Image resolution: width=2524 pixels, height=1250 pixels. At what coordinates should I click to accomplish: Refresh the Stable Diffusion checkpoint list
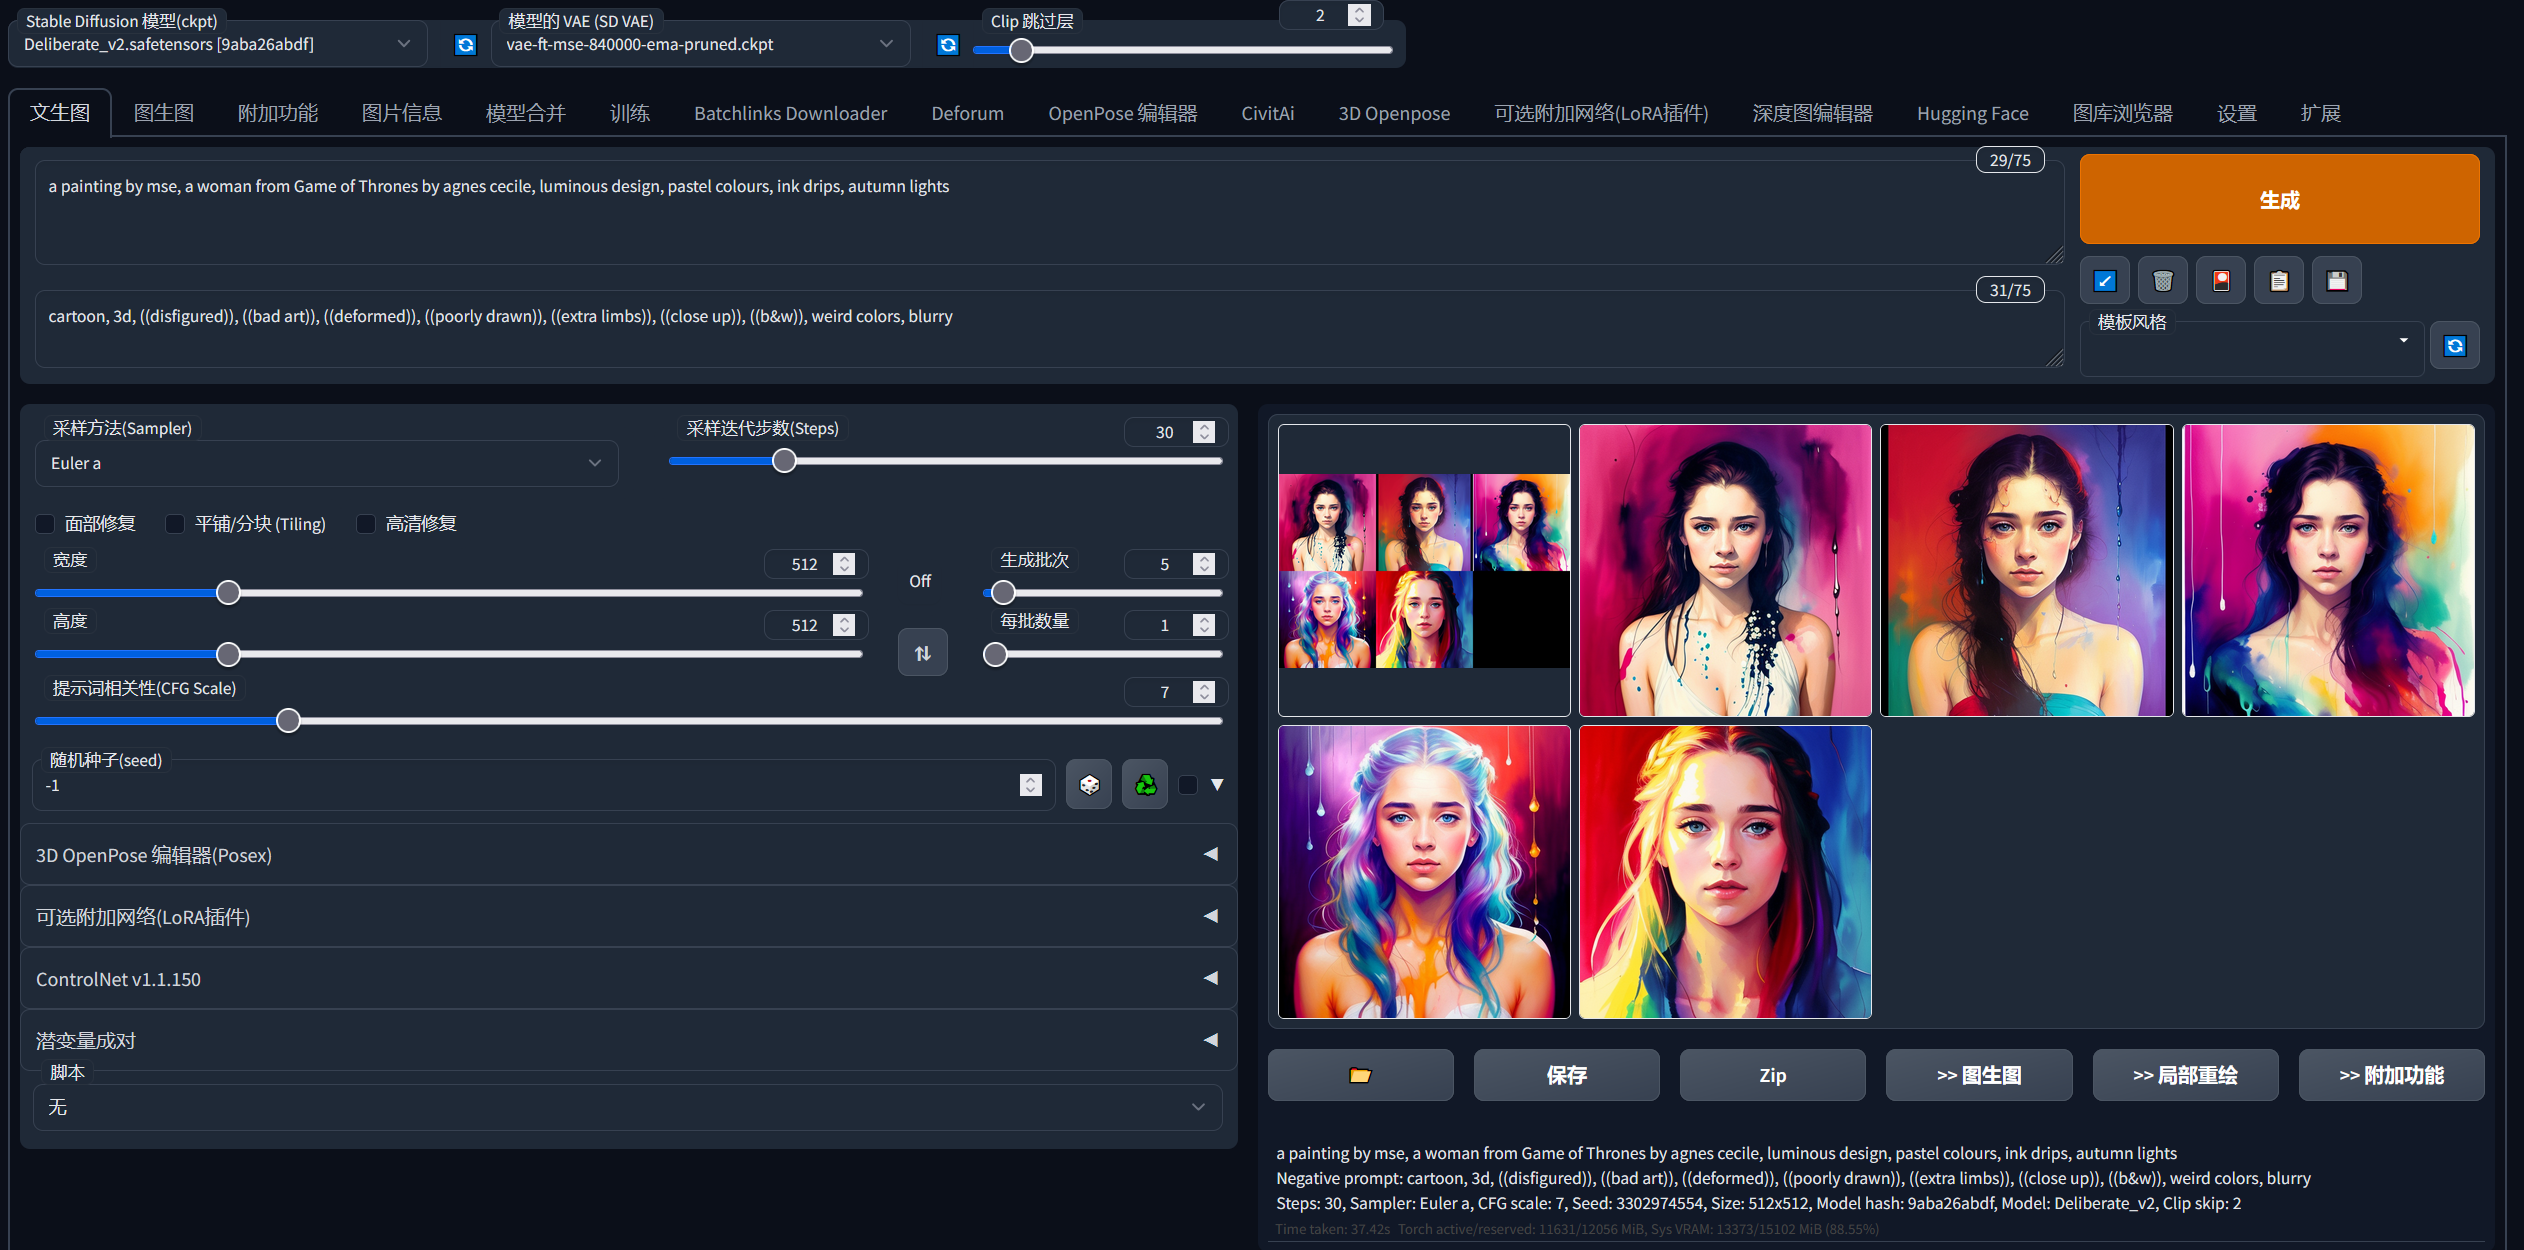pyautogui.click(x=465, y=45)
